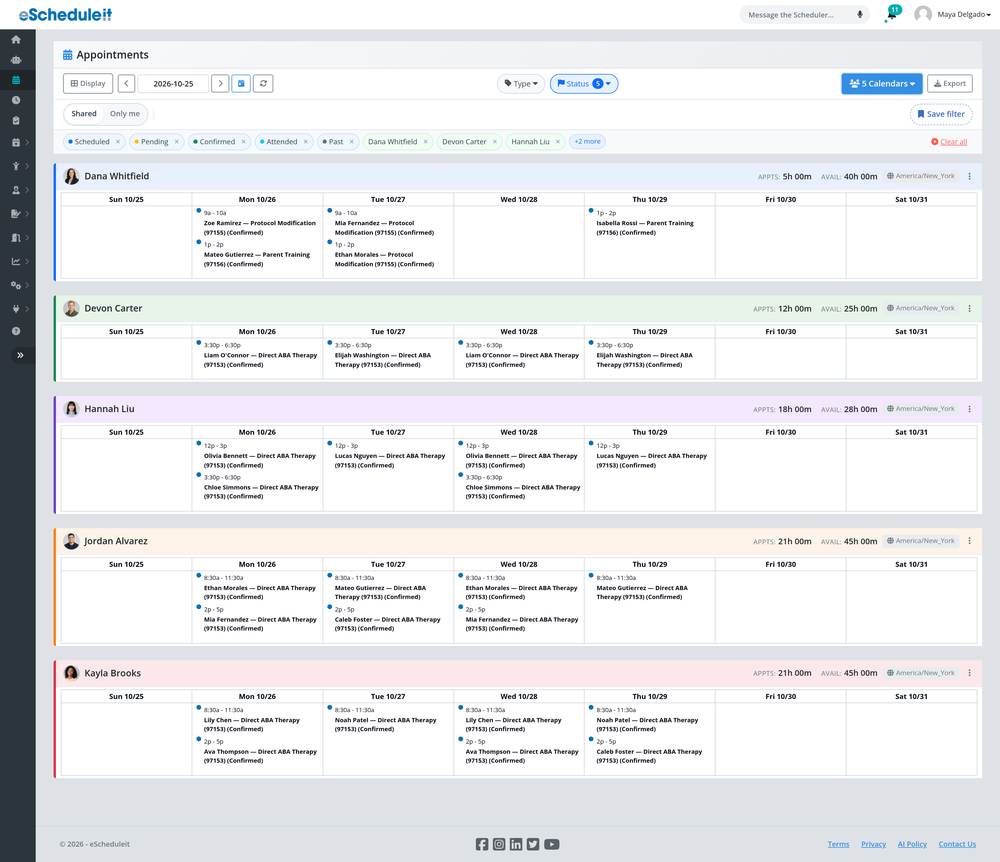Open the AI Policy footer link

(912, 844)
